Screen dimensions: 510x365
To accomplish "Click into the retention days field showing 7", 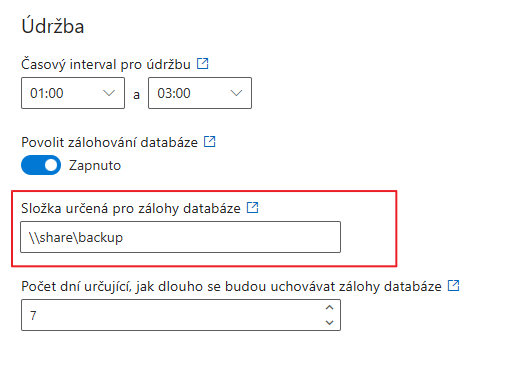I will (x=181, y=315).
